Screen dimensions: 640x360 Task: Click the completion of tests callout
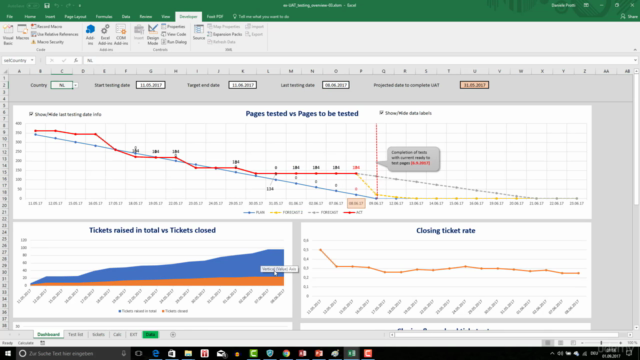(x=412, y=158)
